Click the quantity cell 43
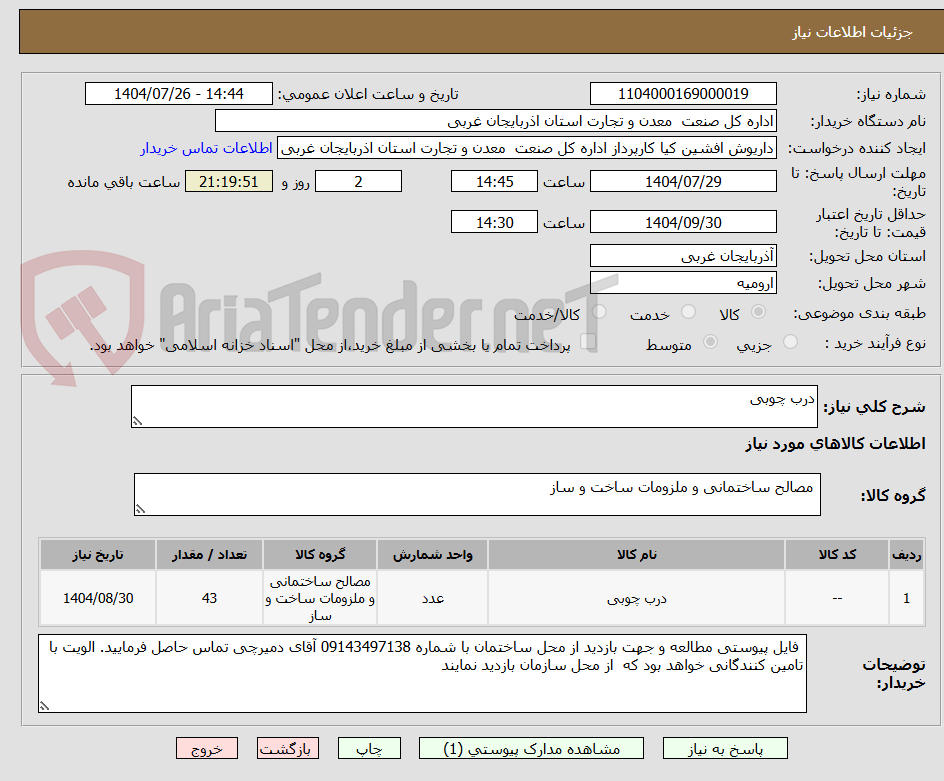944x781 pixels. pyautogui.click(x=209, y=598)
